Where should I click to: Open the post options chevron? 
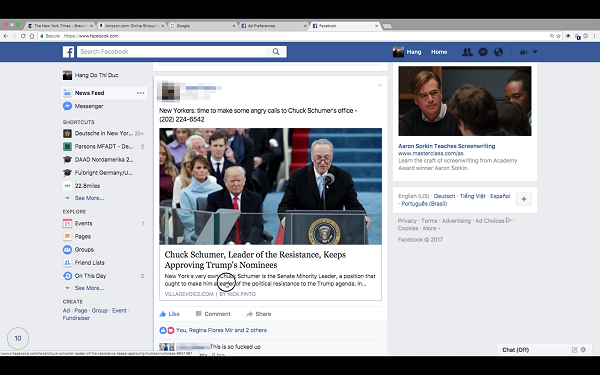tap(379, 85)
